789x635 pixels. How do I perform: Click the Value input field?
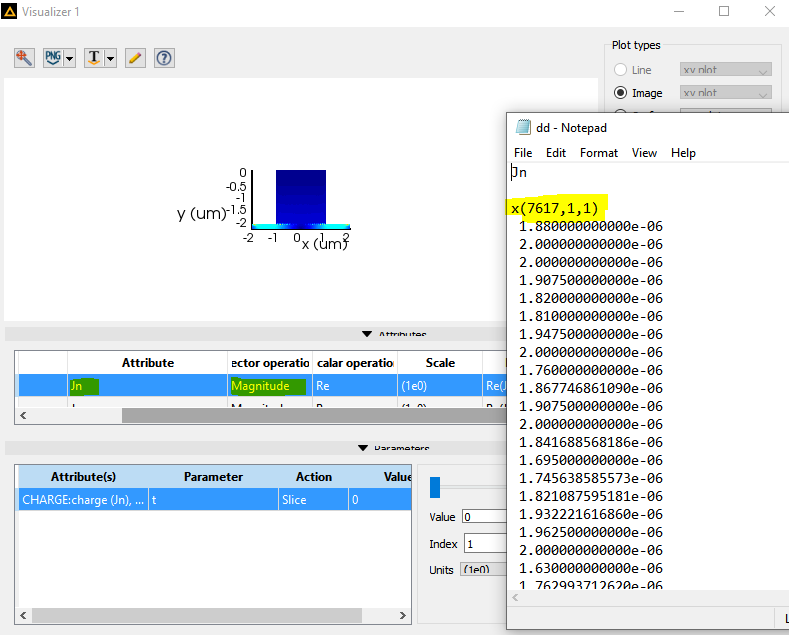pos(484,517)
